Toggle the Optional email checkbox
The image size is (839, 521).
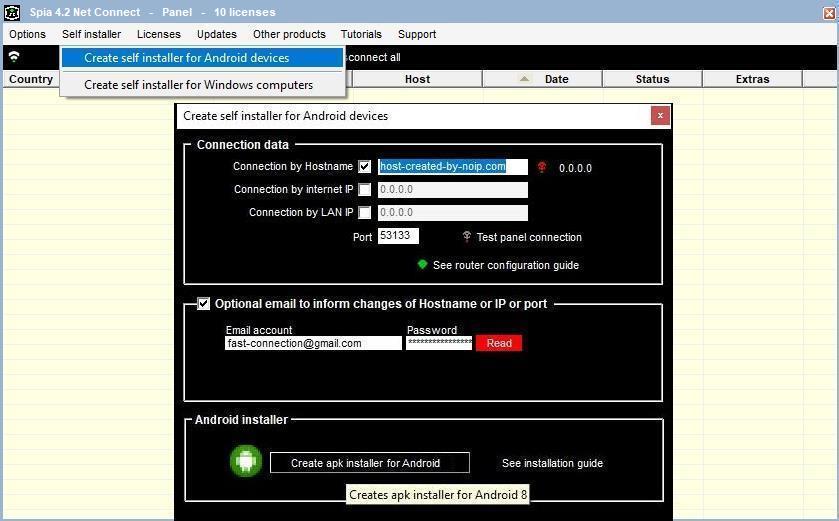click(x=203, y=304)
